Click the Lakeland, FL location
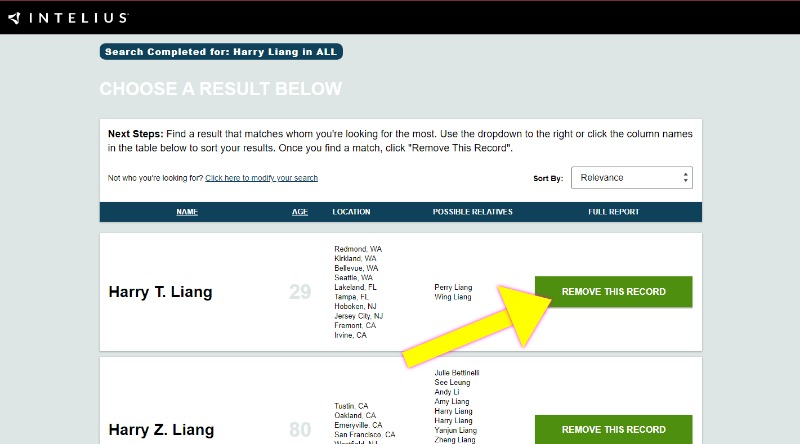The height and width of the screenshot is (444, 800). point(355,287)
